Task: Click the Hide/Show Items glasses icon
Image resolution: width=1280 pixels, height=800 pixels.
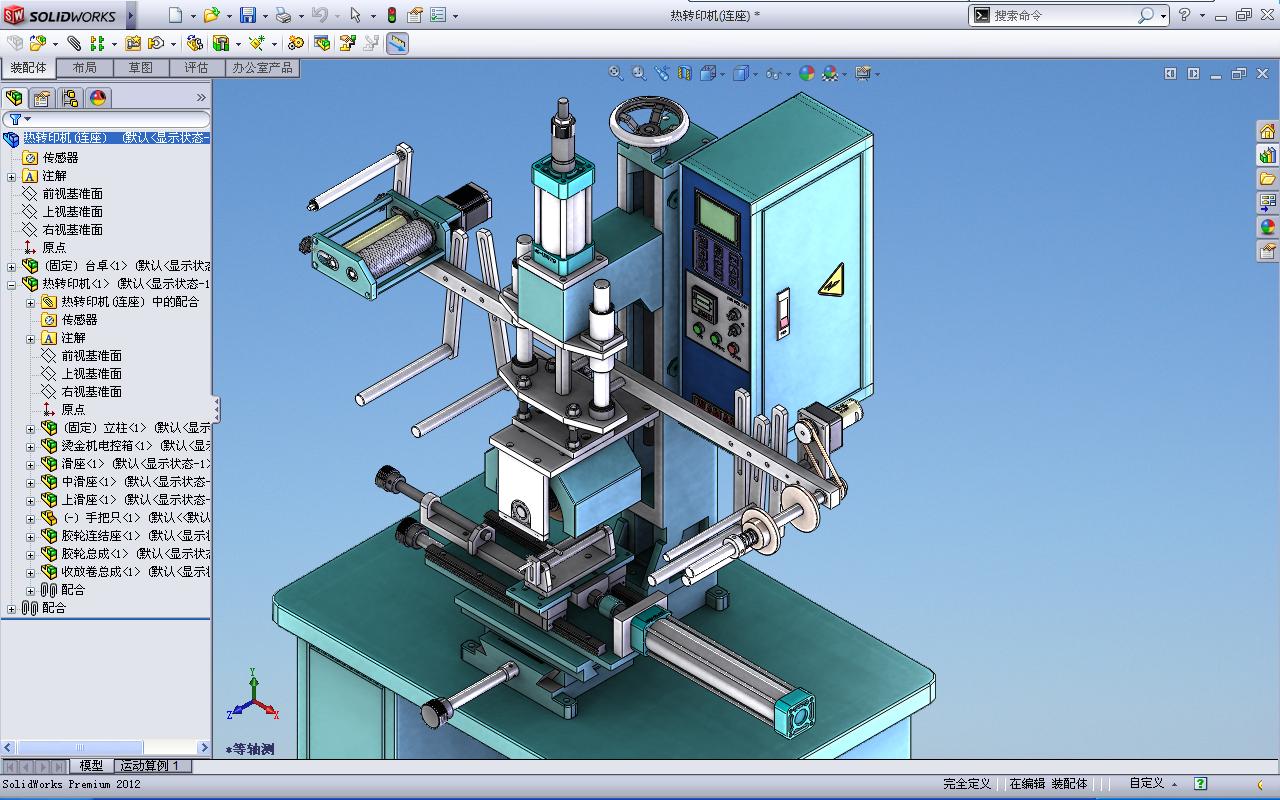Action: pos(773,73)
